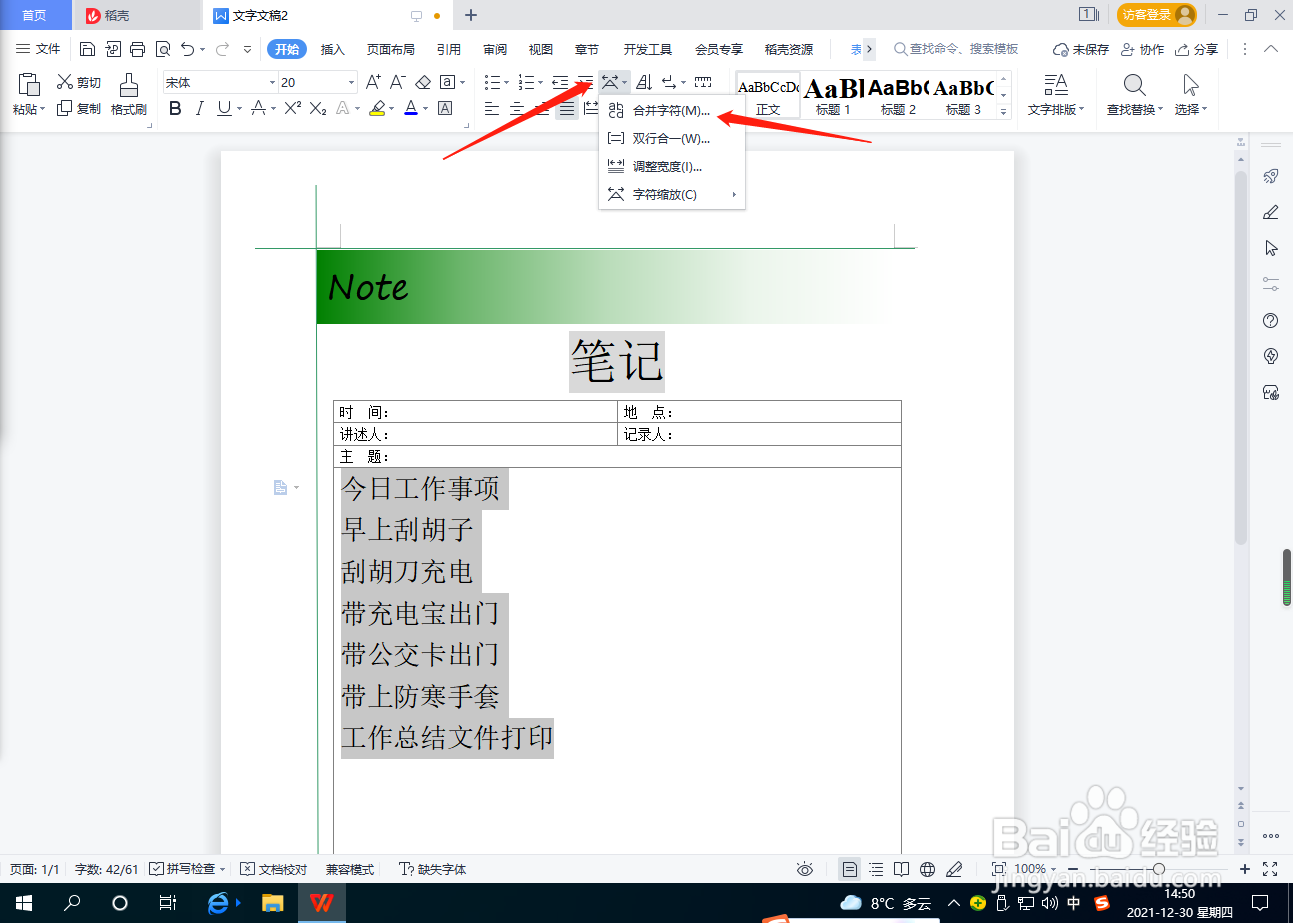Clear formatting with the eraser icon
Image resolution: width=1293 pixels, height=923 pixels.
coord(423,82)
